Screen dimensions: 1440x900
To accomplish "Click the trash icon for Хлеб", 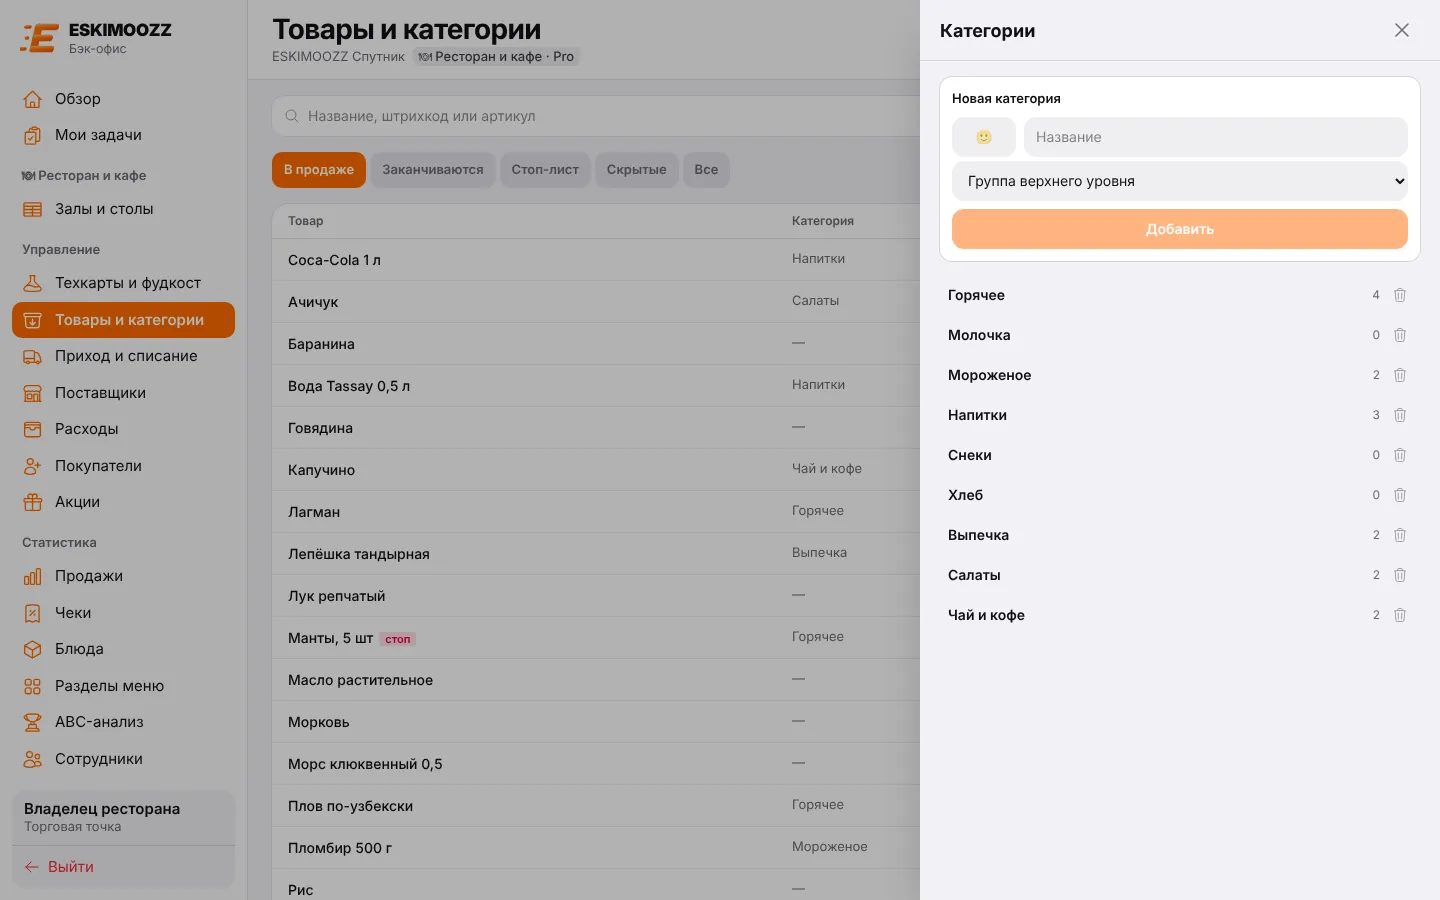I will [x=1400, y=495].
